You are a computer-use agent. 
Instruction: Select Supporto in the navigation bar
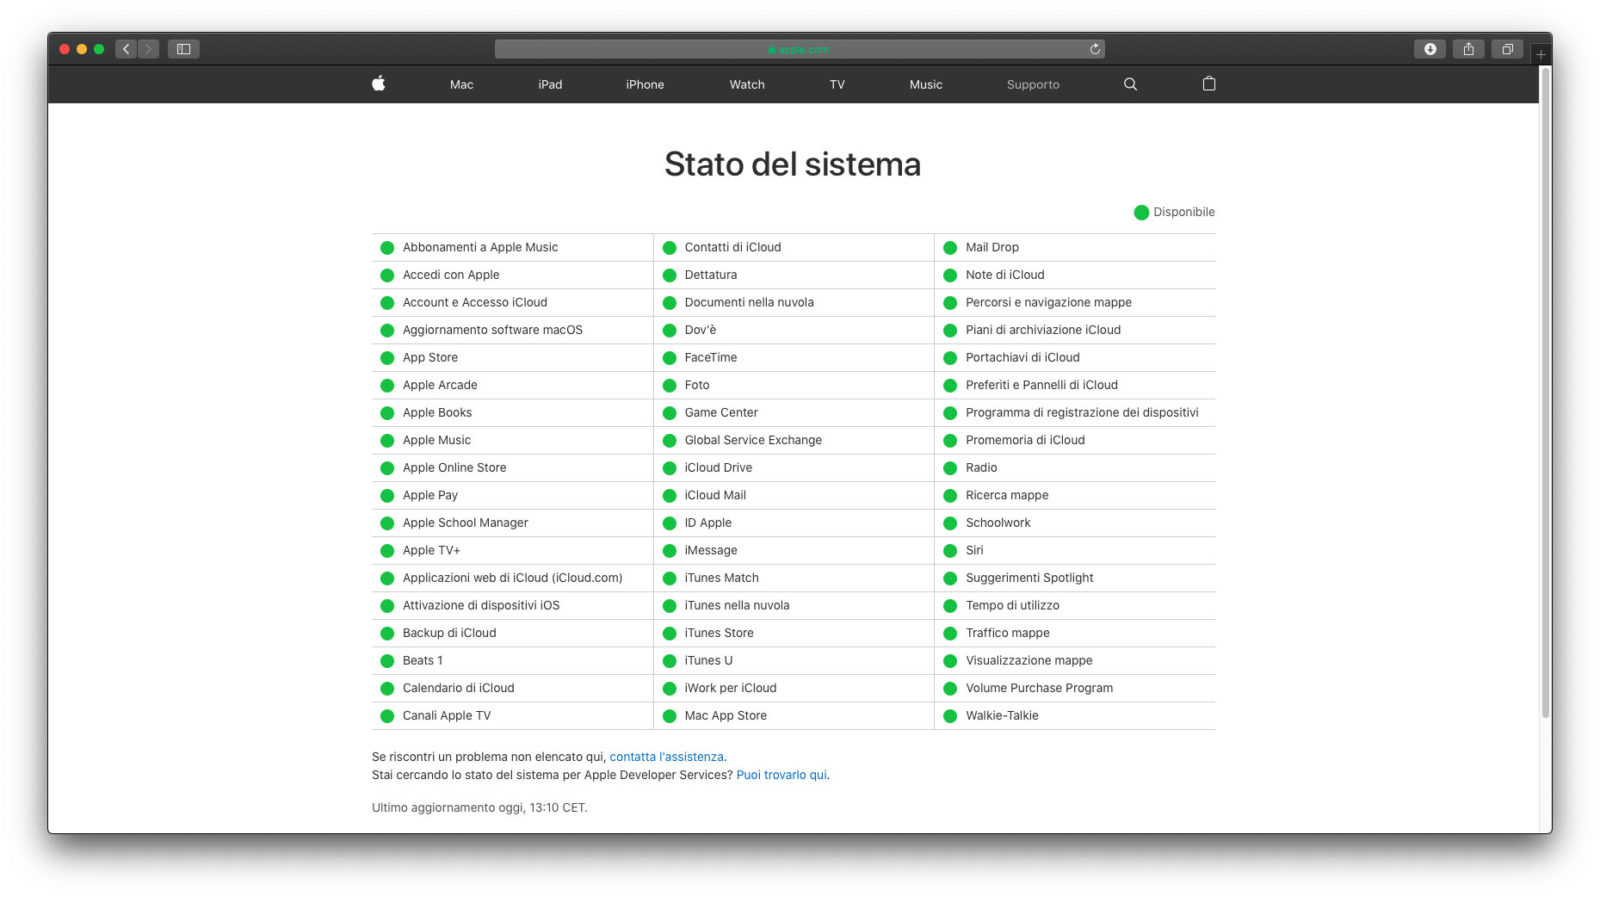1033,85
